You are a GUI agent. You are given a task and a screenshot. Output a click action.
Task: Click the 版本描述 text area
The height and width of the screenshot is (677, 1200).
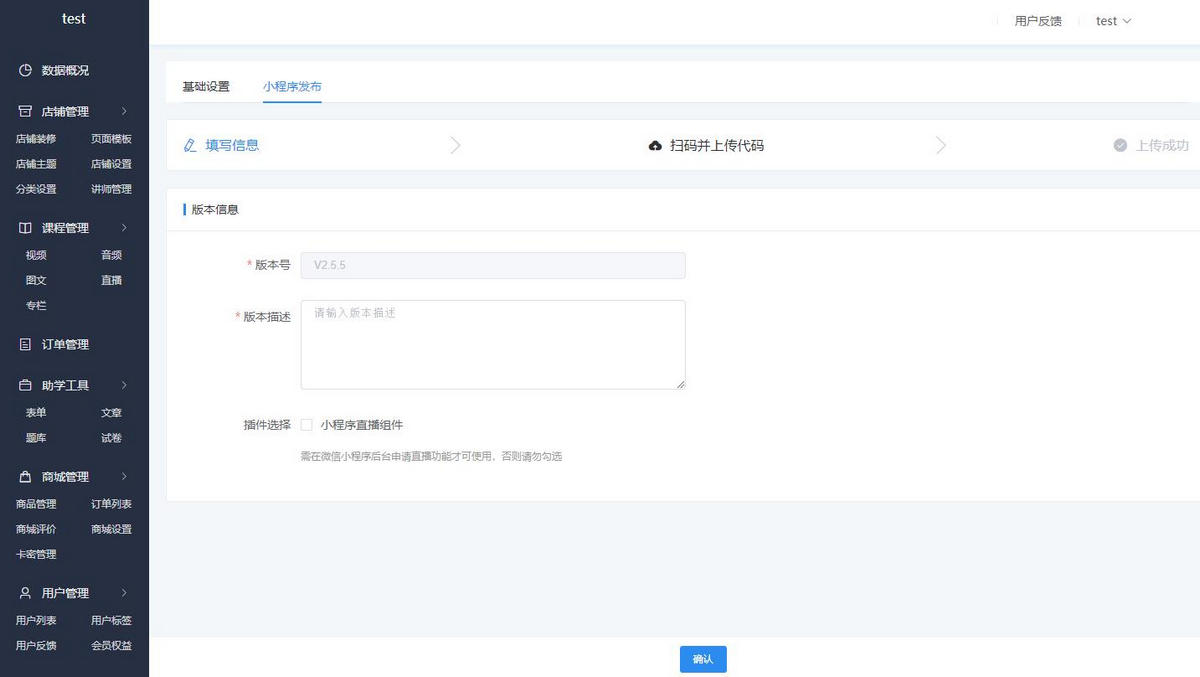pos(493,344)
